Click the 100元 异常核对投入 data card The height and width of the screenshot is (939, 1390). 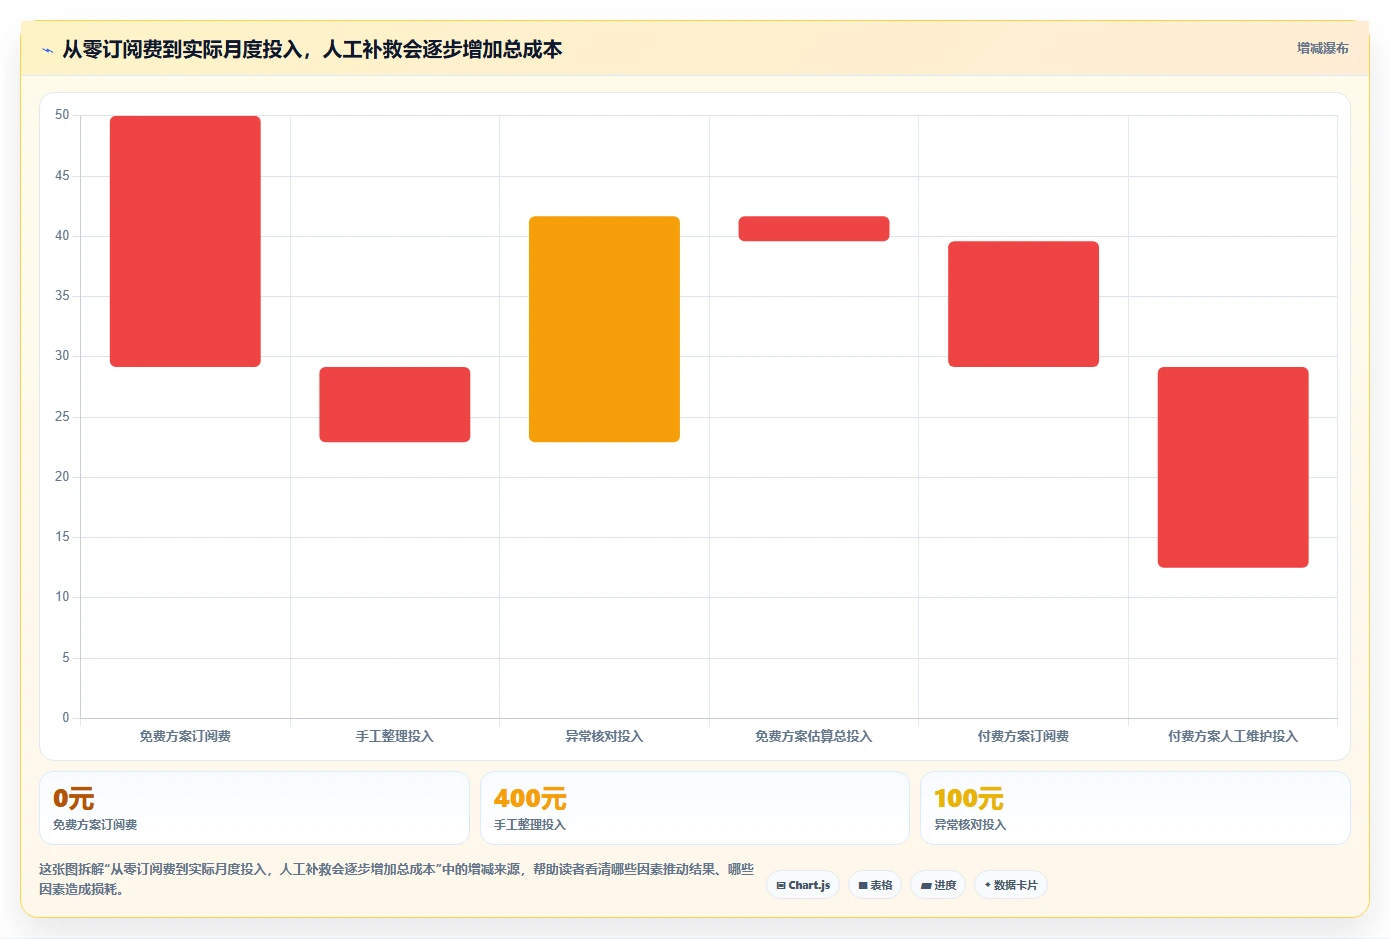[1135, 808]
